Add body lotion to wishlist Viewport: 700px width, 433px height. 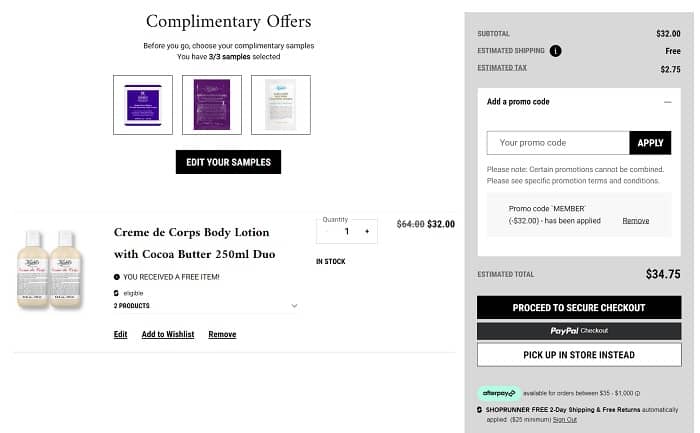168,334
